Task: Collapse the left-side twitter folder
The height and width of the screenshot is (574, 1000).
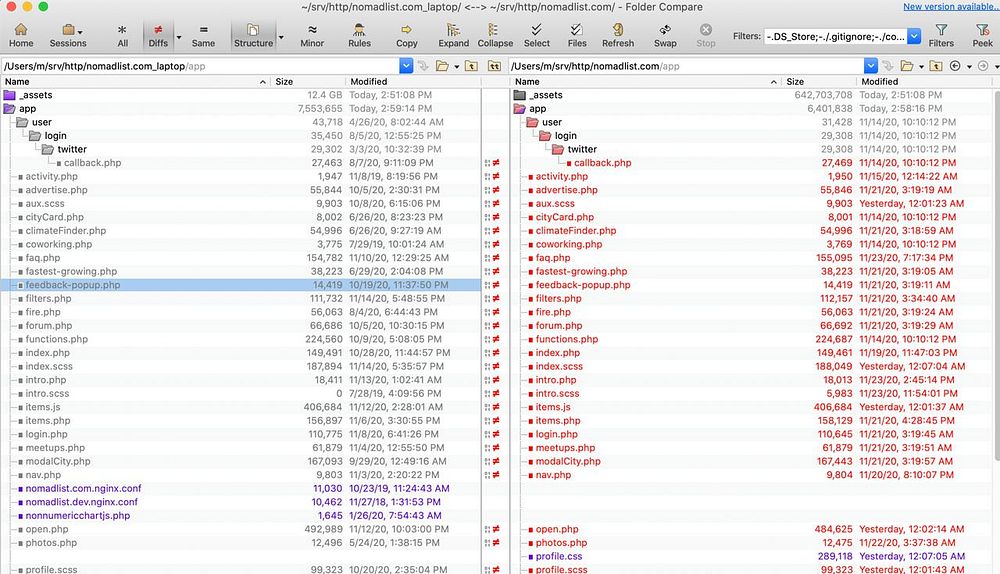Action: pyautogui.click(x=49, y=149)
